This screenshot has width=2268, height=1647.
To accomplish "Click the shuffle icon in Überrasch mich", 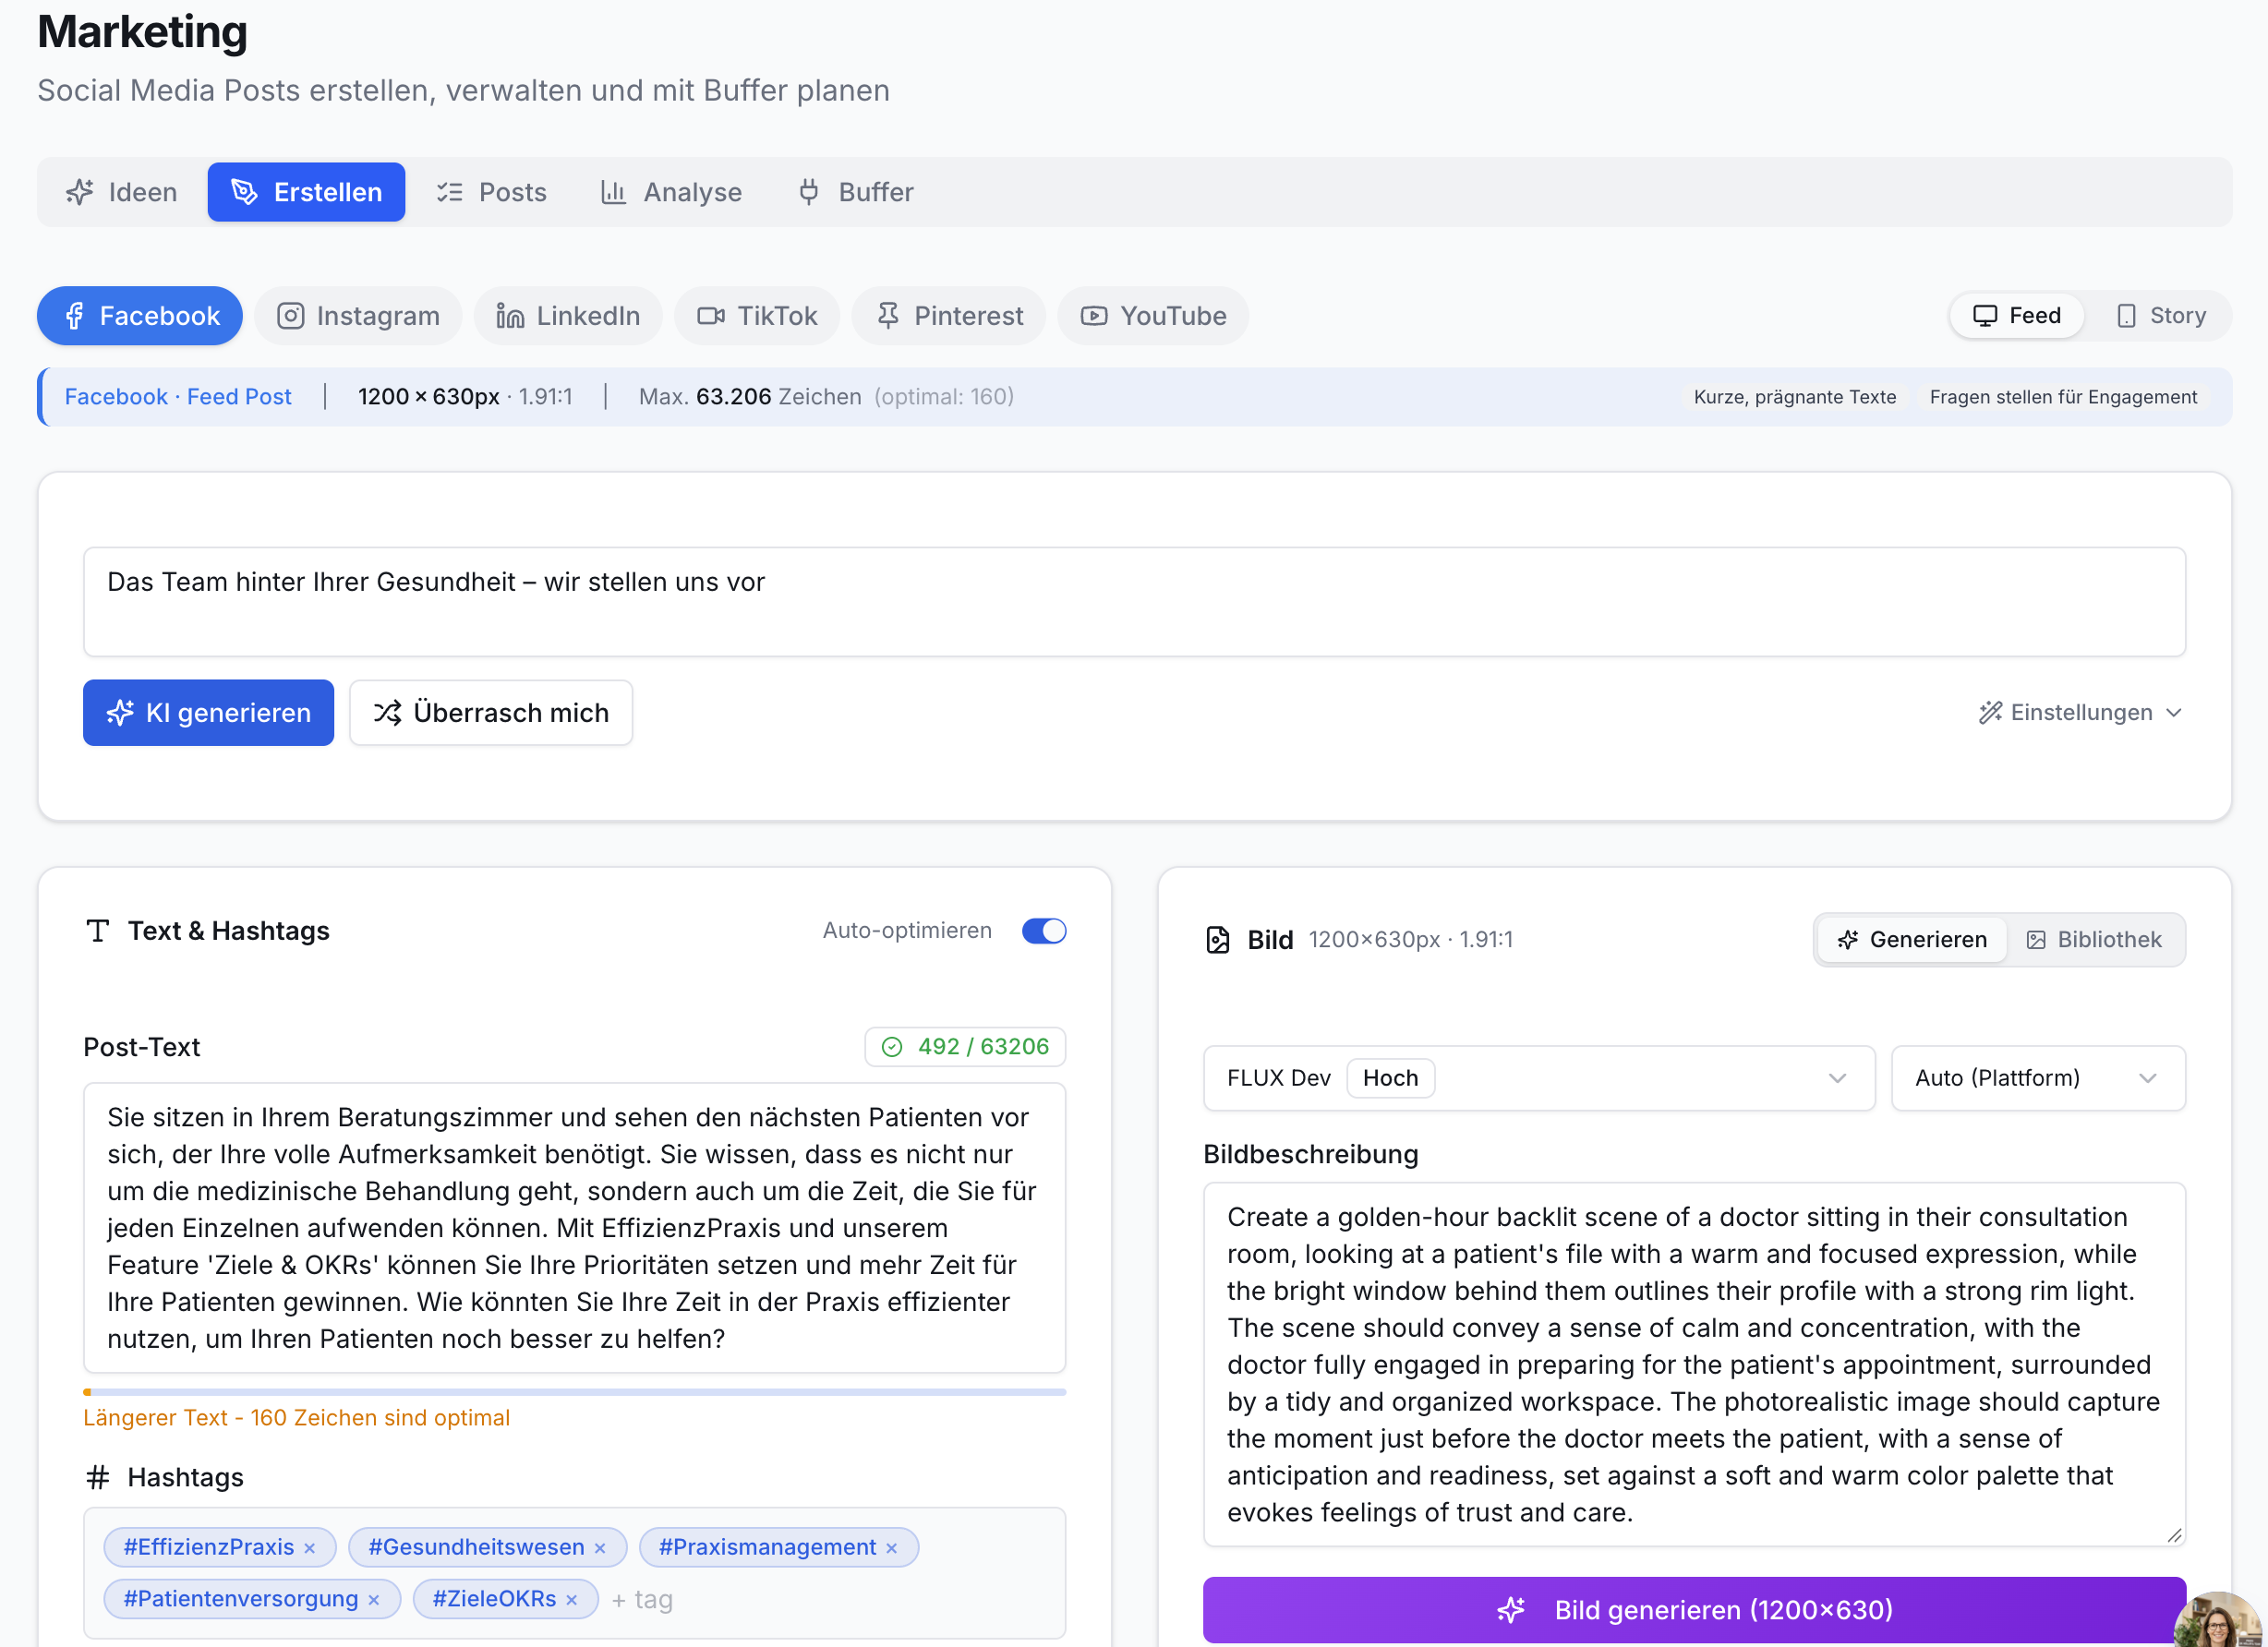I will pos(388,713).
